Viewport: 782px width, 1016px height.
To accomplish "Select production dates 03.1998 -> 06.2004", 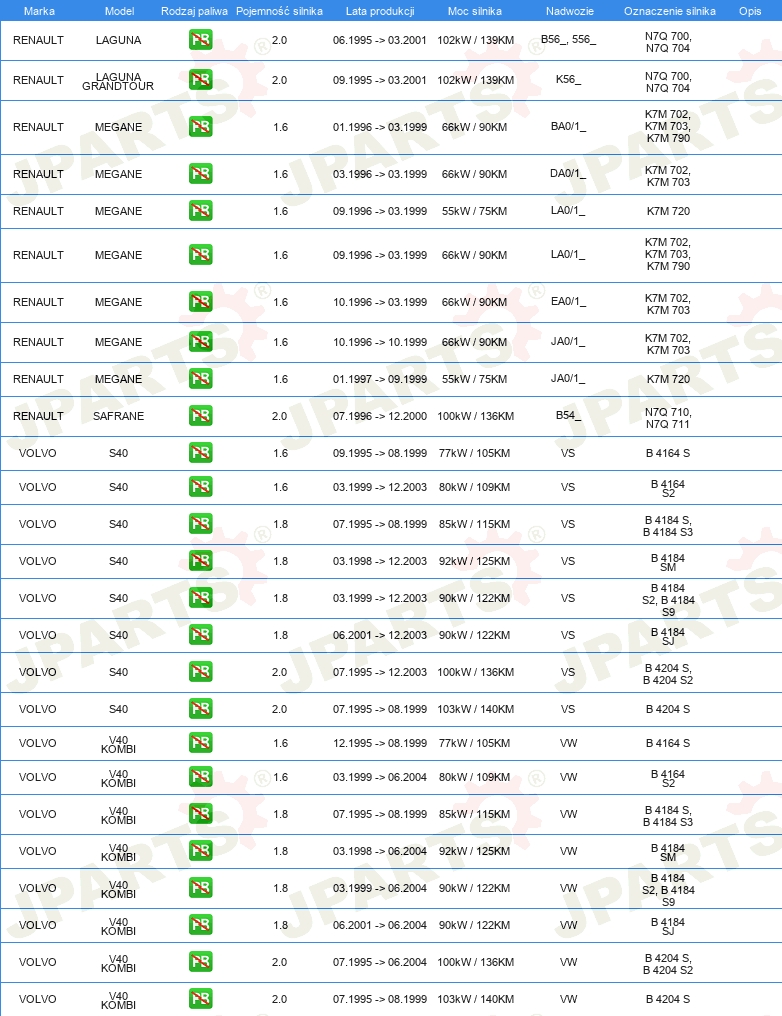I will (380, 851).
